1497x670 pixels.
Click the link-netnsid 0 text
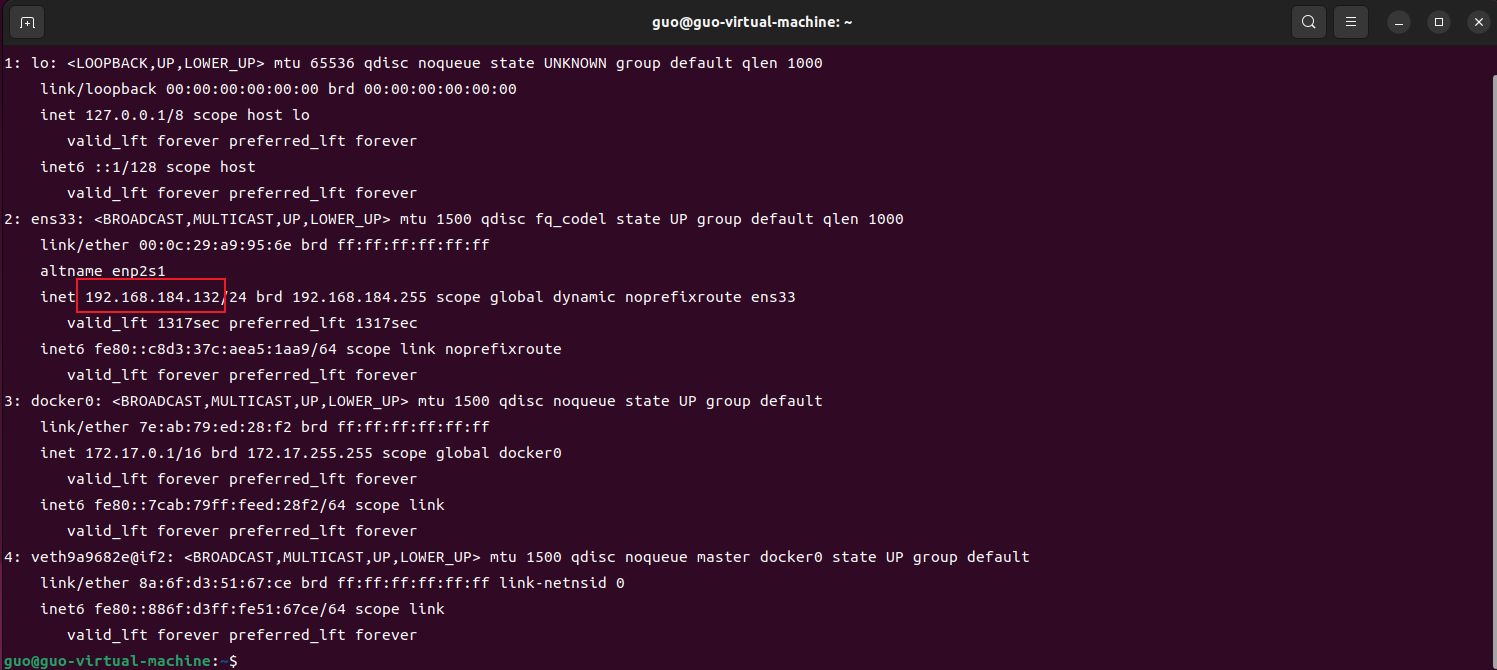click(x=562, y=583)
